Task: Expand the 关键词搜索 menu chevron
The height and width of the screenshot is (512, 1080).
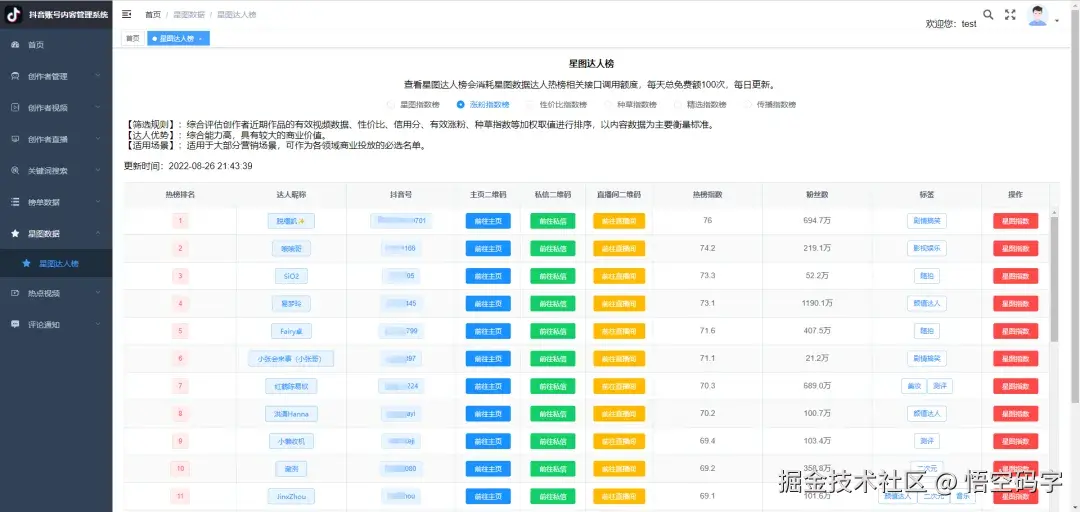Action: pyautogui.click(x=98, y=171)
